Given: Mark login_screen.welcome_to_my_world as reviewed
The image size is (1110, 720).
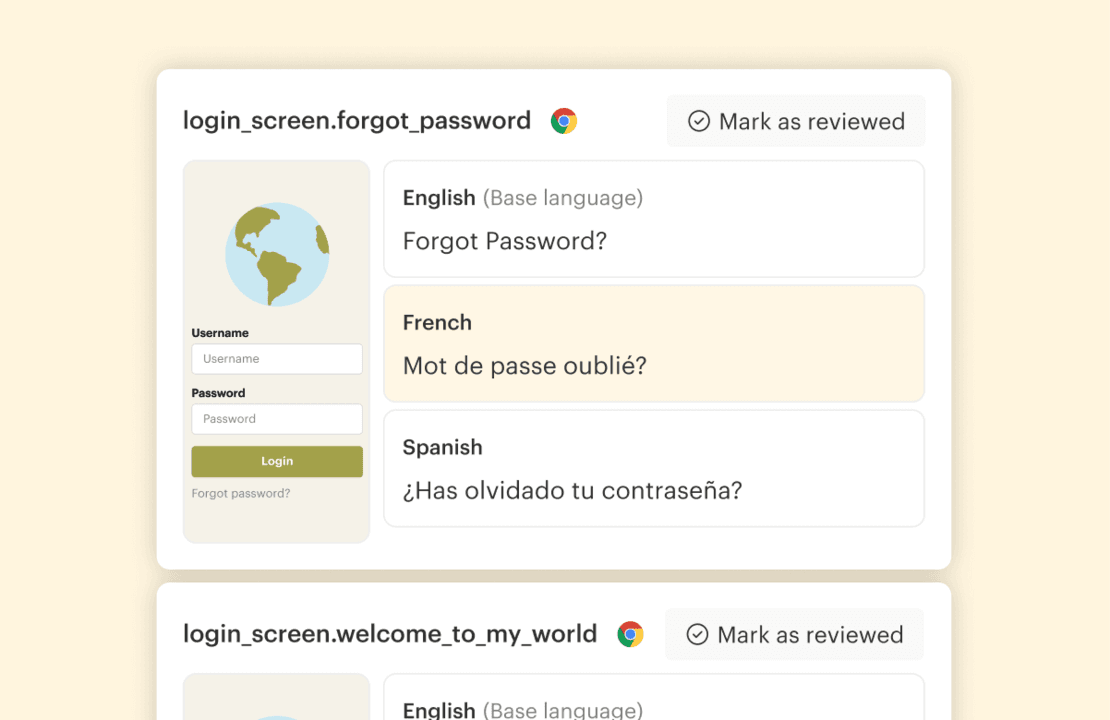Looking at the screenshot, I should (x=795, y=634).
